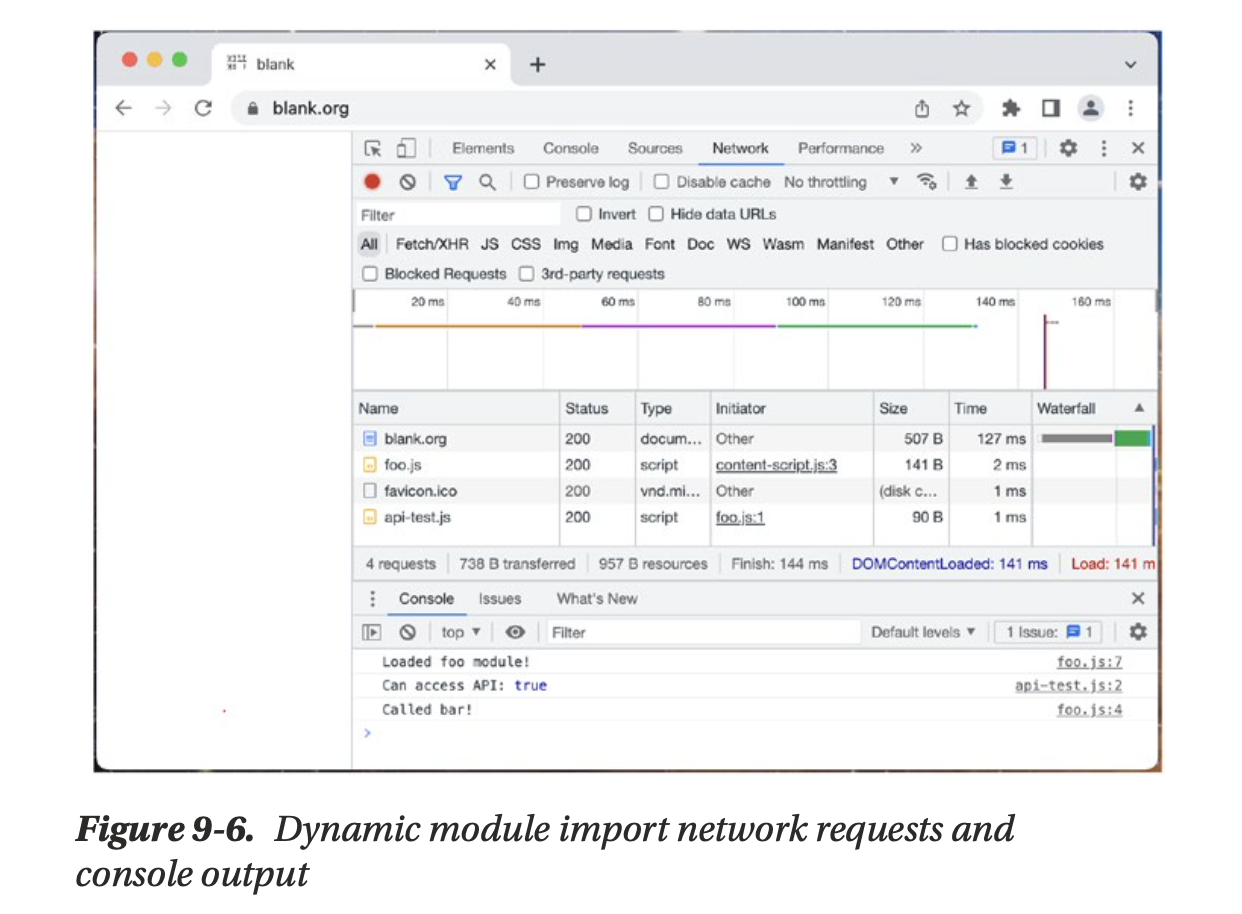Open the top JavaScript context dropdown
The image size is (1242, 914).
[x=461, y=632]
